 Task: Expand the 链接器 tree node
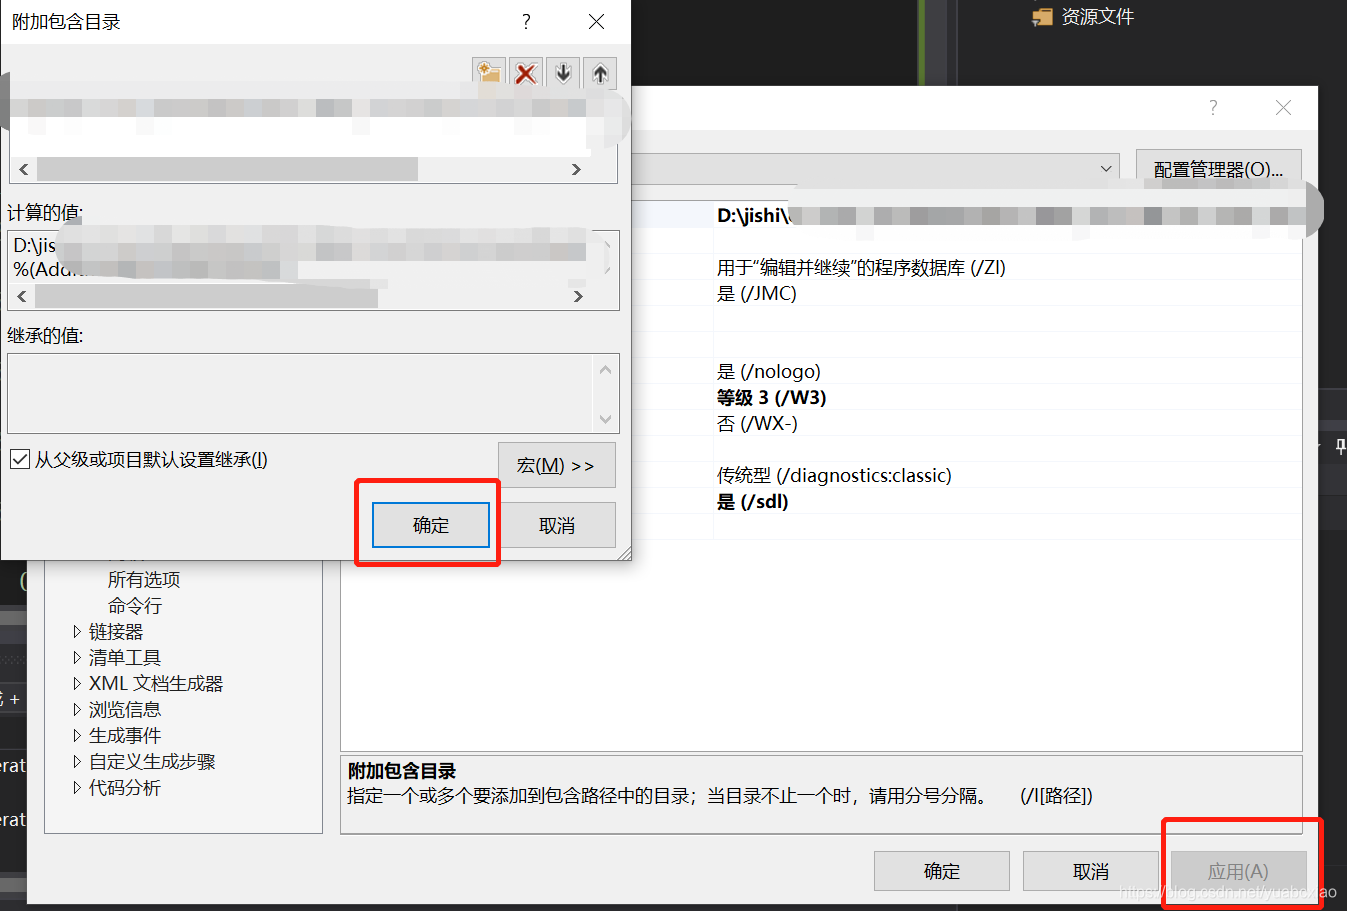[77, 632]
